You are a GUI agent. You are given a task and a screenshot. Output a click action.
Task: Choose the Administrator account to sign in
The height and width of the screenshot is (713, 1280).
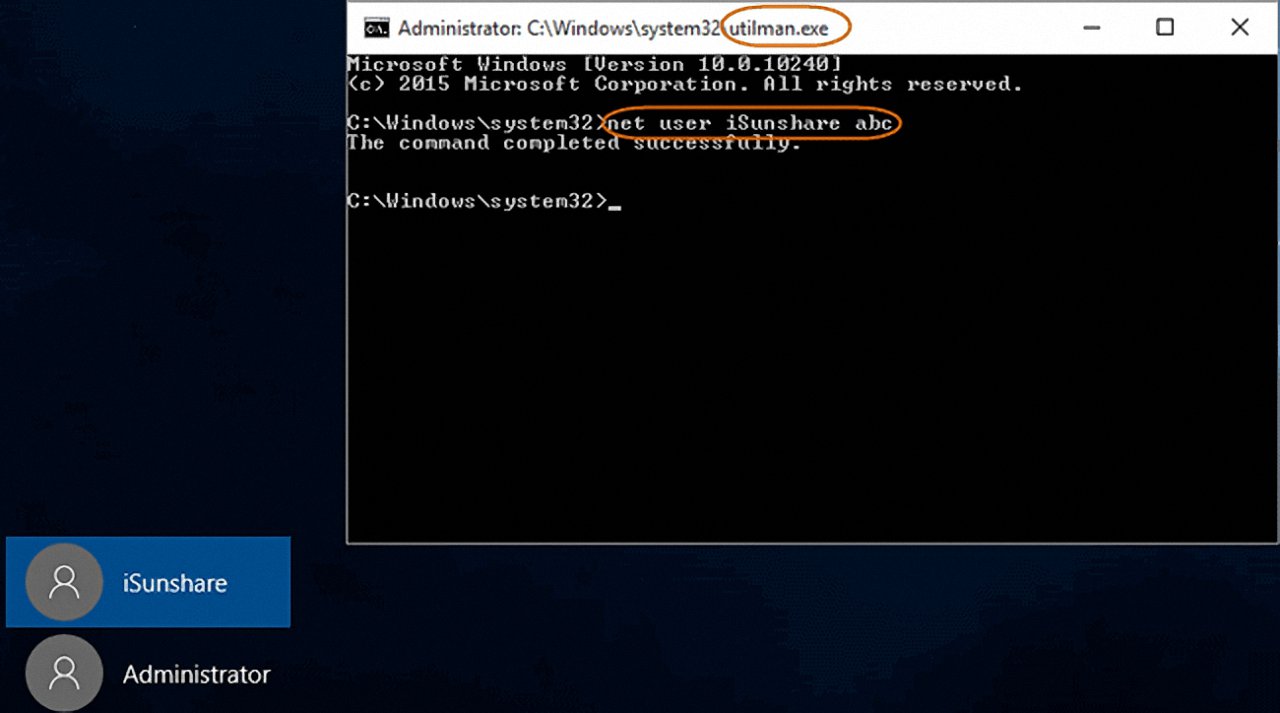pyautogui.click(x=148, y=673)
